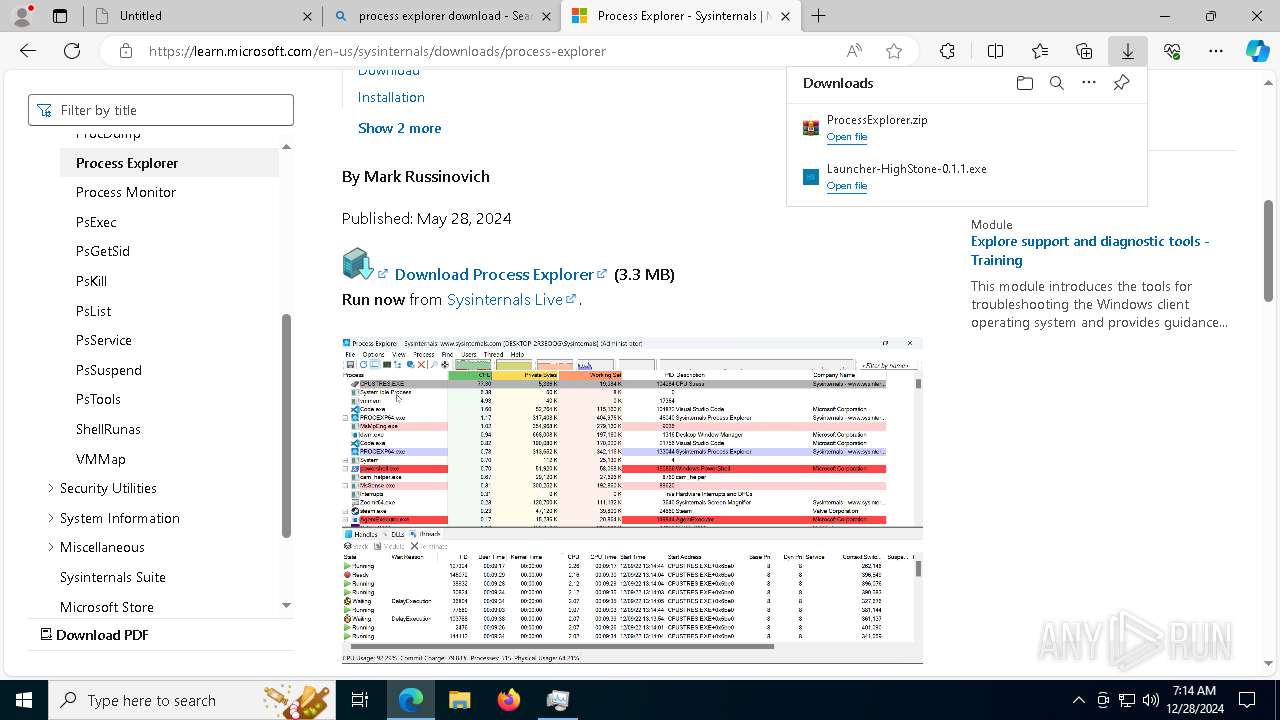This screenshot has width=1280, height=720.
Task: Expand the Miscellaneous tree node
Action: pos(51,547)
